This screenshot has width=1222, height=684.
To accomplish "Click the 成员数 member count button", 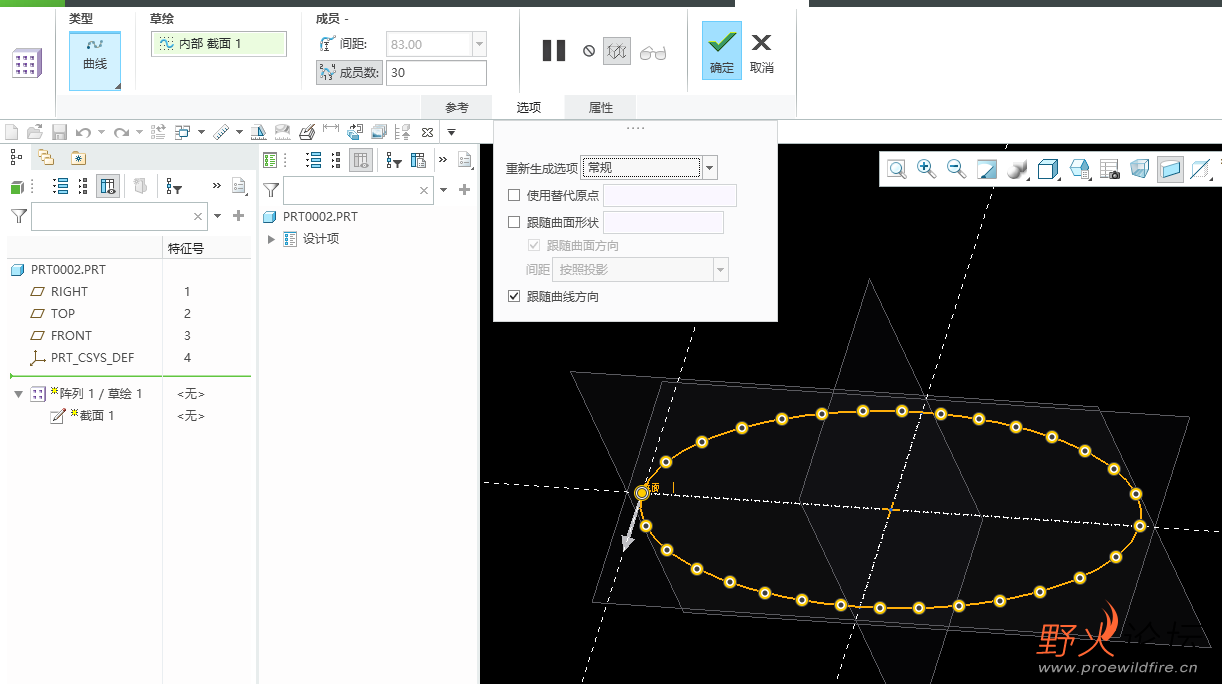I will click(x=349, y=72).
